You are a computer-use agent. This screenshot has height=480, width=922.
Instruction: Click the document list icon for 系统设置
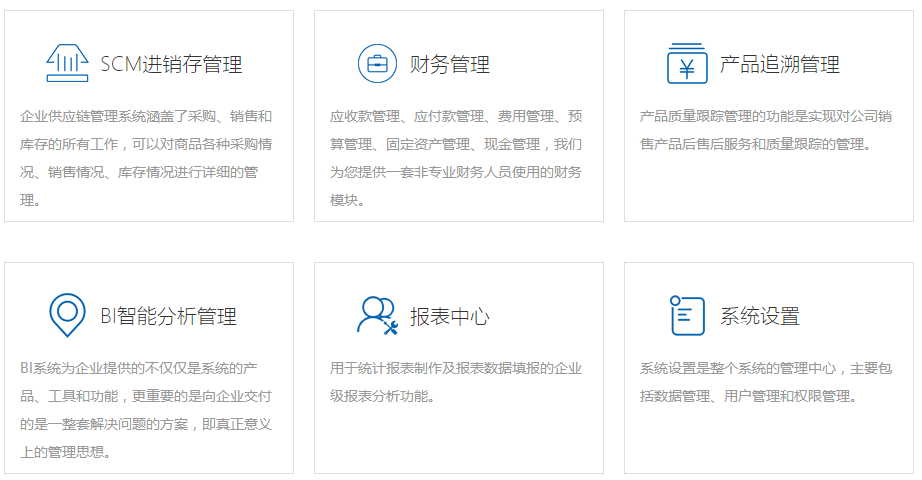pos(687,315)
